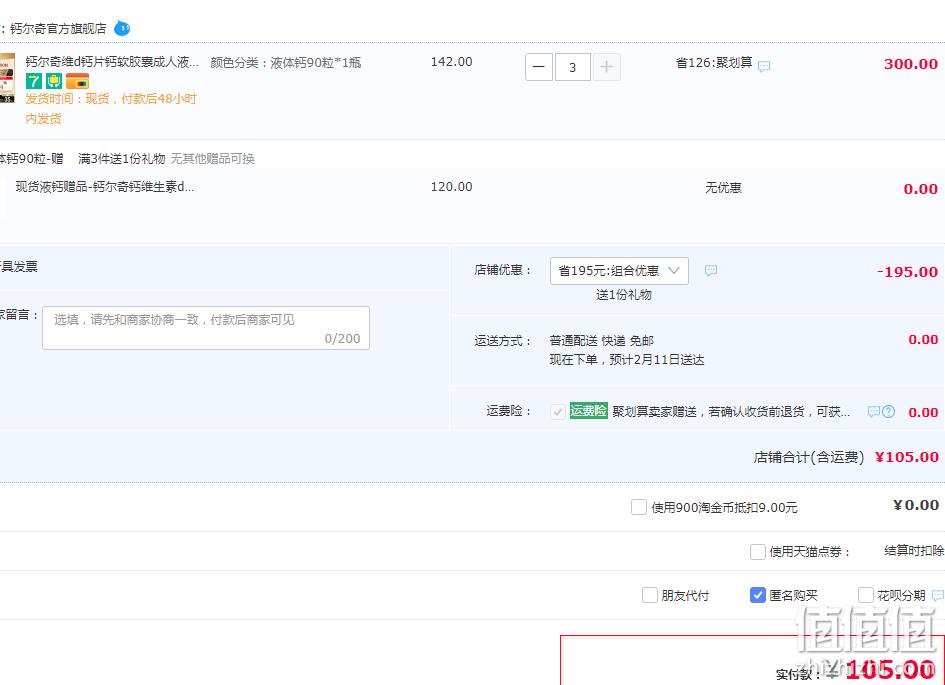Check the 使用天猫点券 checkbox

[758, 551]
